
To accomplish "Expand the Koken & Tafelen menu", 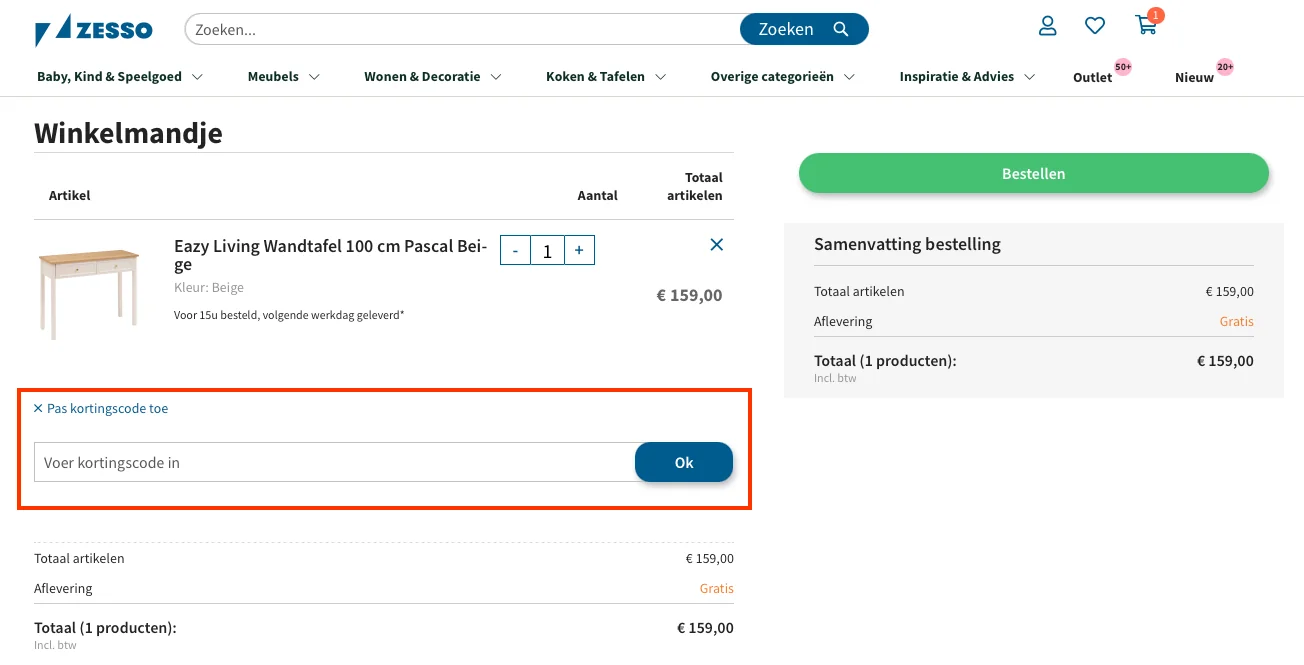I will (605, 77).
